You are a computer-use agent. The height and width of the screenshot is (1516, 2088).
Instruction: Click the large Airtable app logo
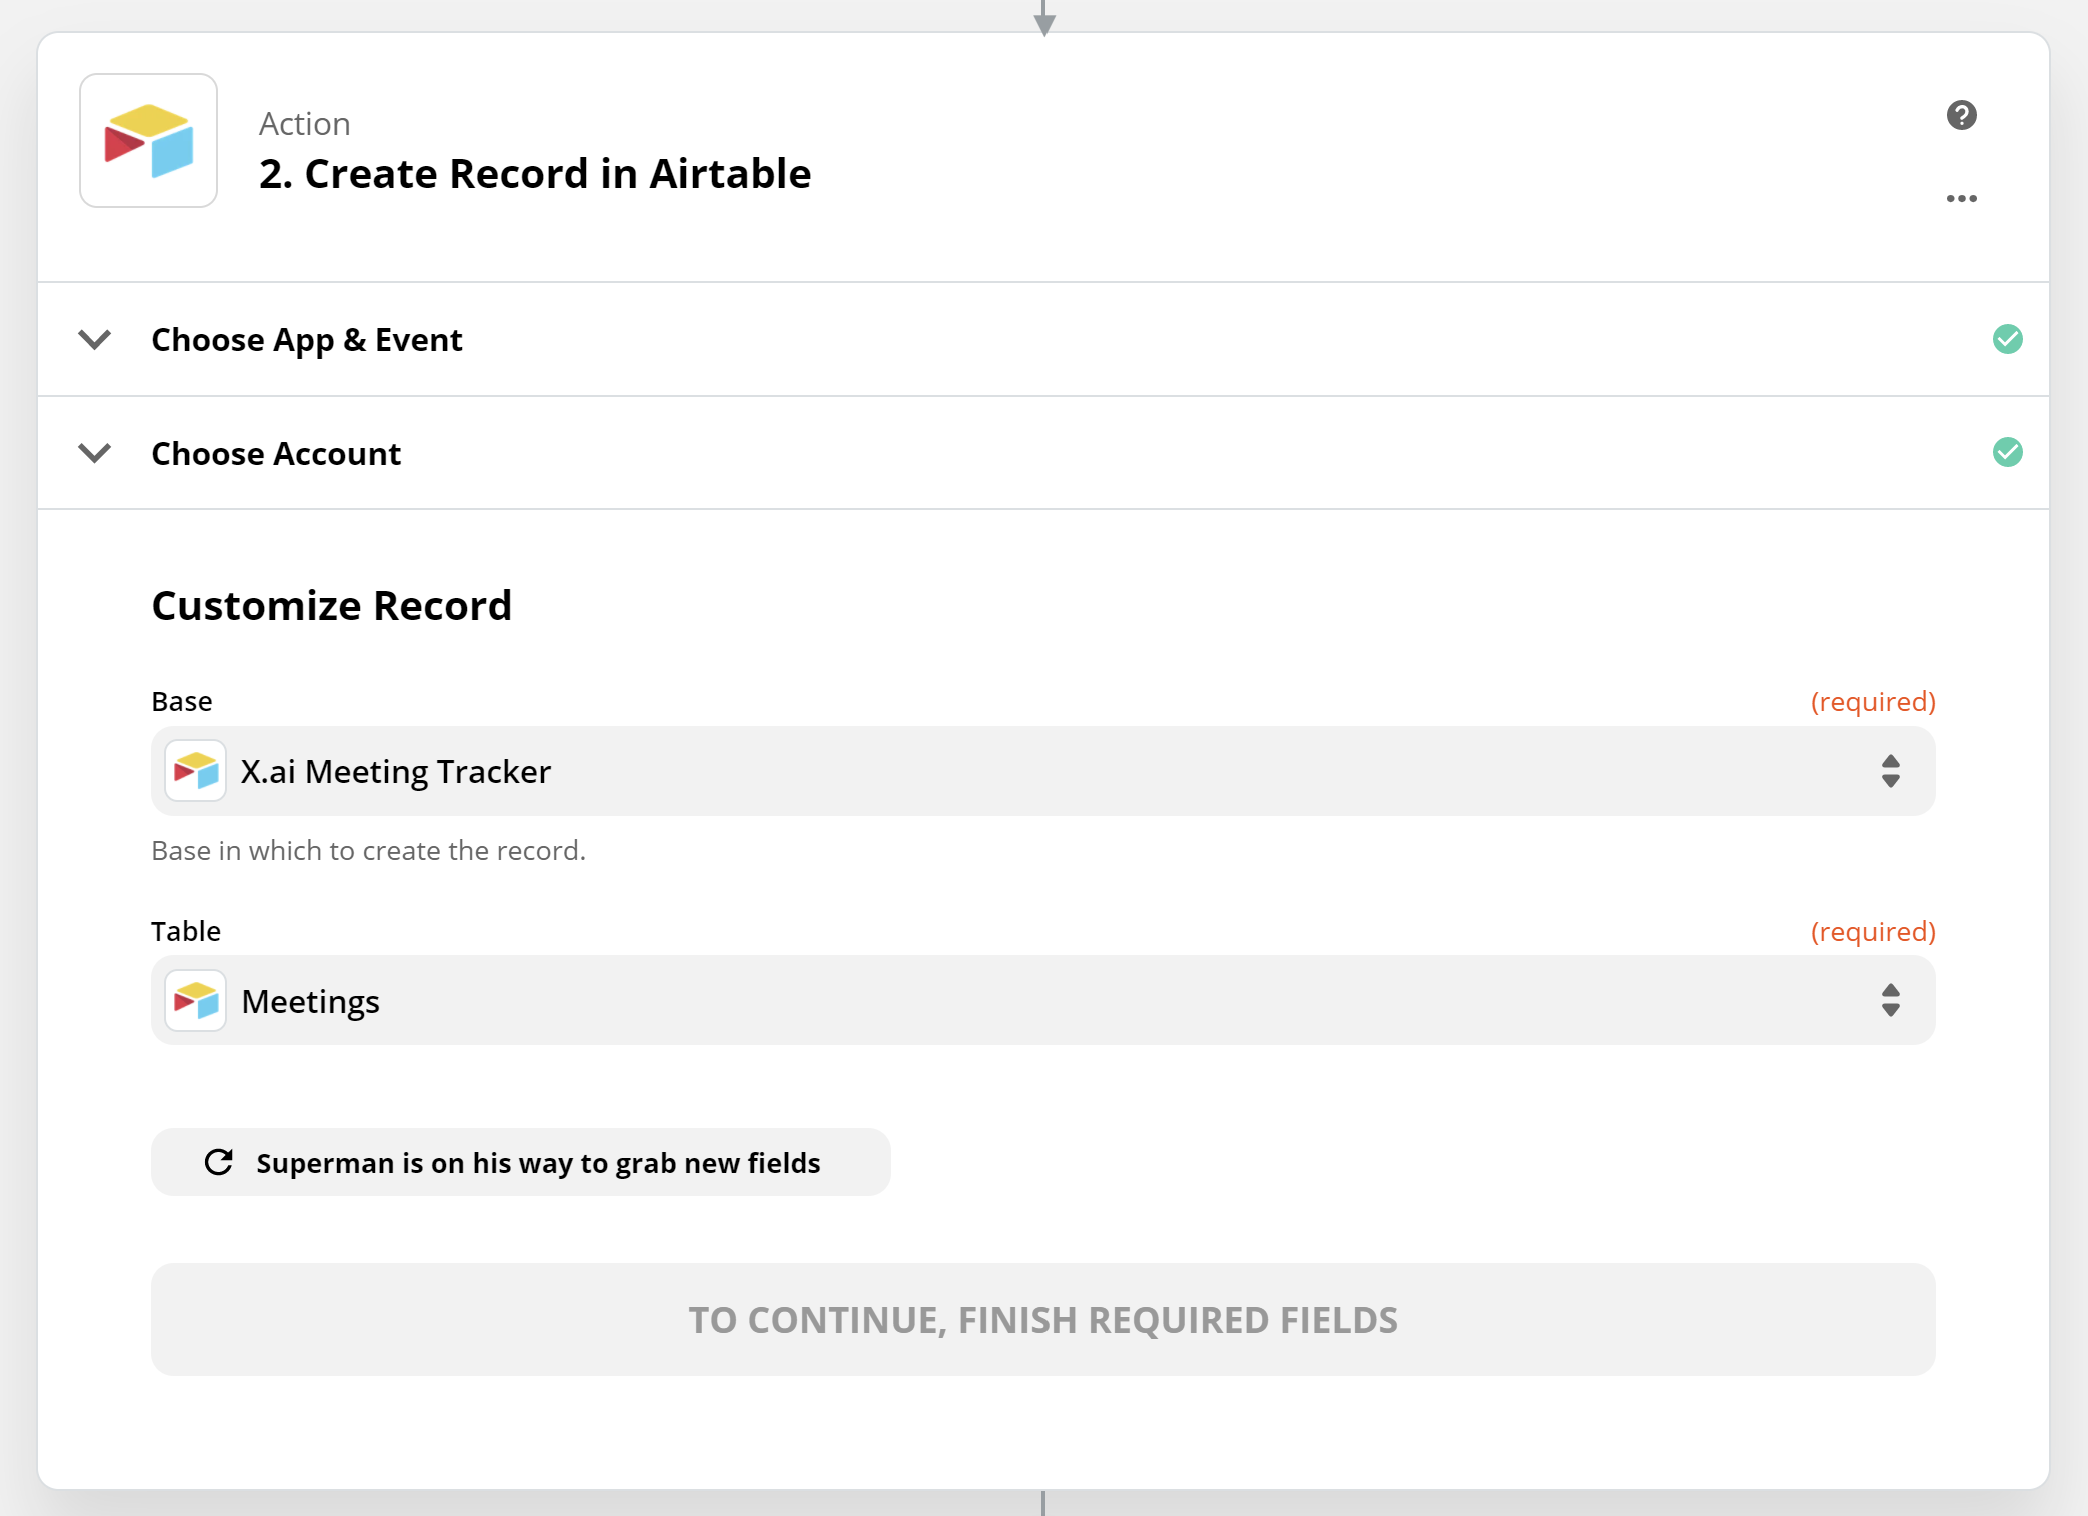click(148, 140)
